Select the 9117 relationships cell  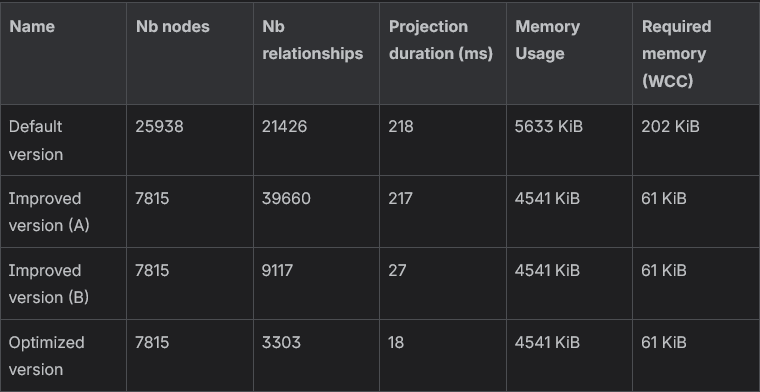[x=277, y=270]
